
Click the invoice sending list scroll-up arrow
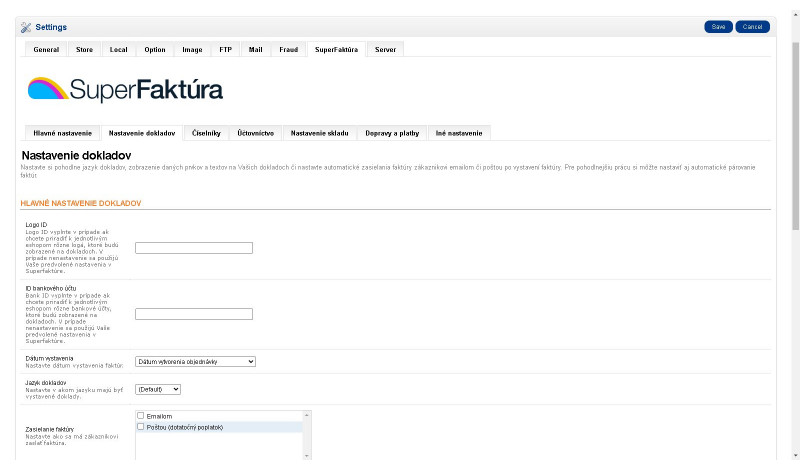click(307, 415)
